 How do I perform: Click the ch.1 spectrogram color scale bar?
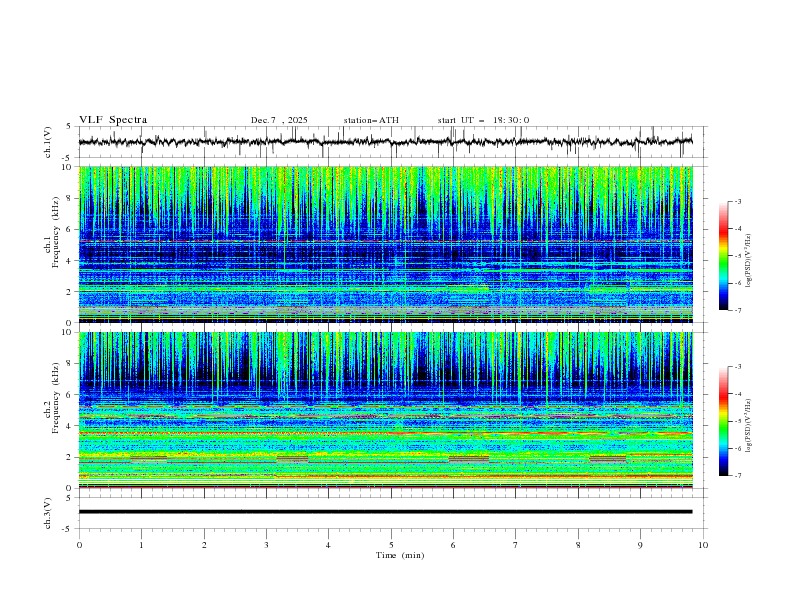[x=723, y=256]
